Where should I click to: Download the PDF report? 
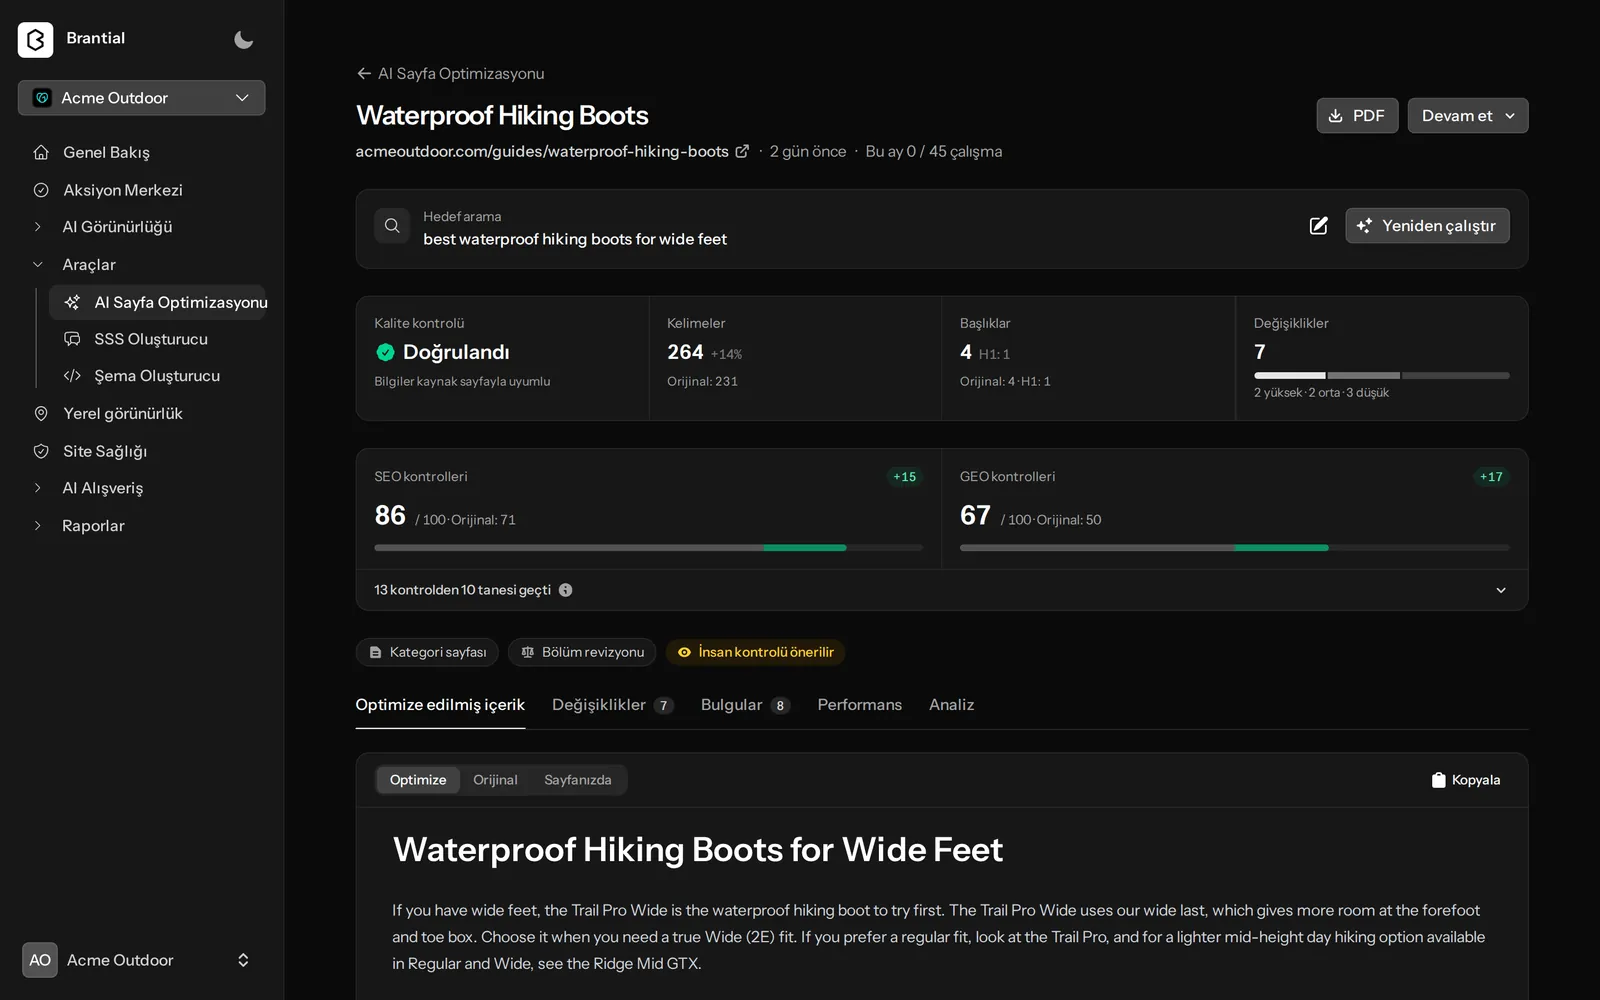pos(1357,116)
